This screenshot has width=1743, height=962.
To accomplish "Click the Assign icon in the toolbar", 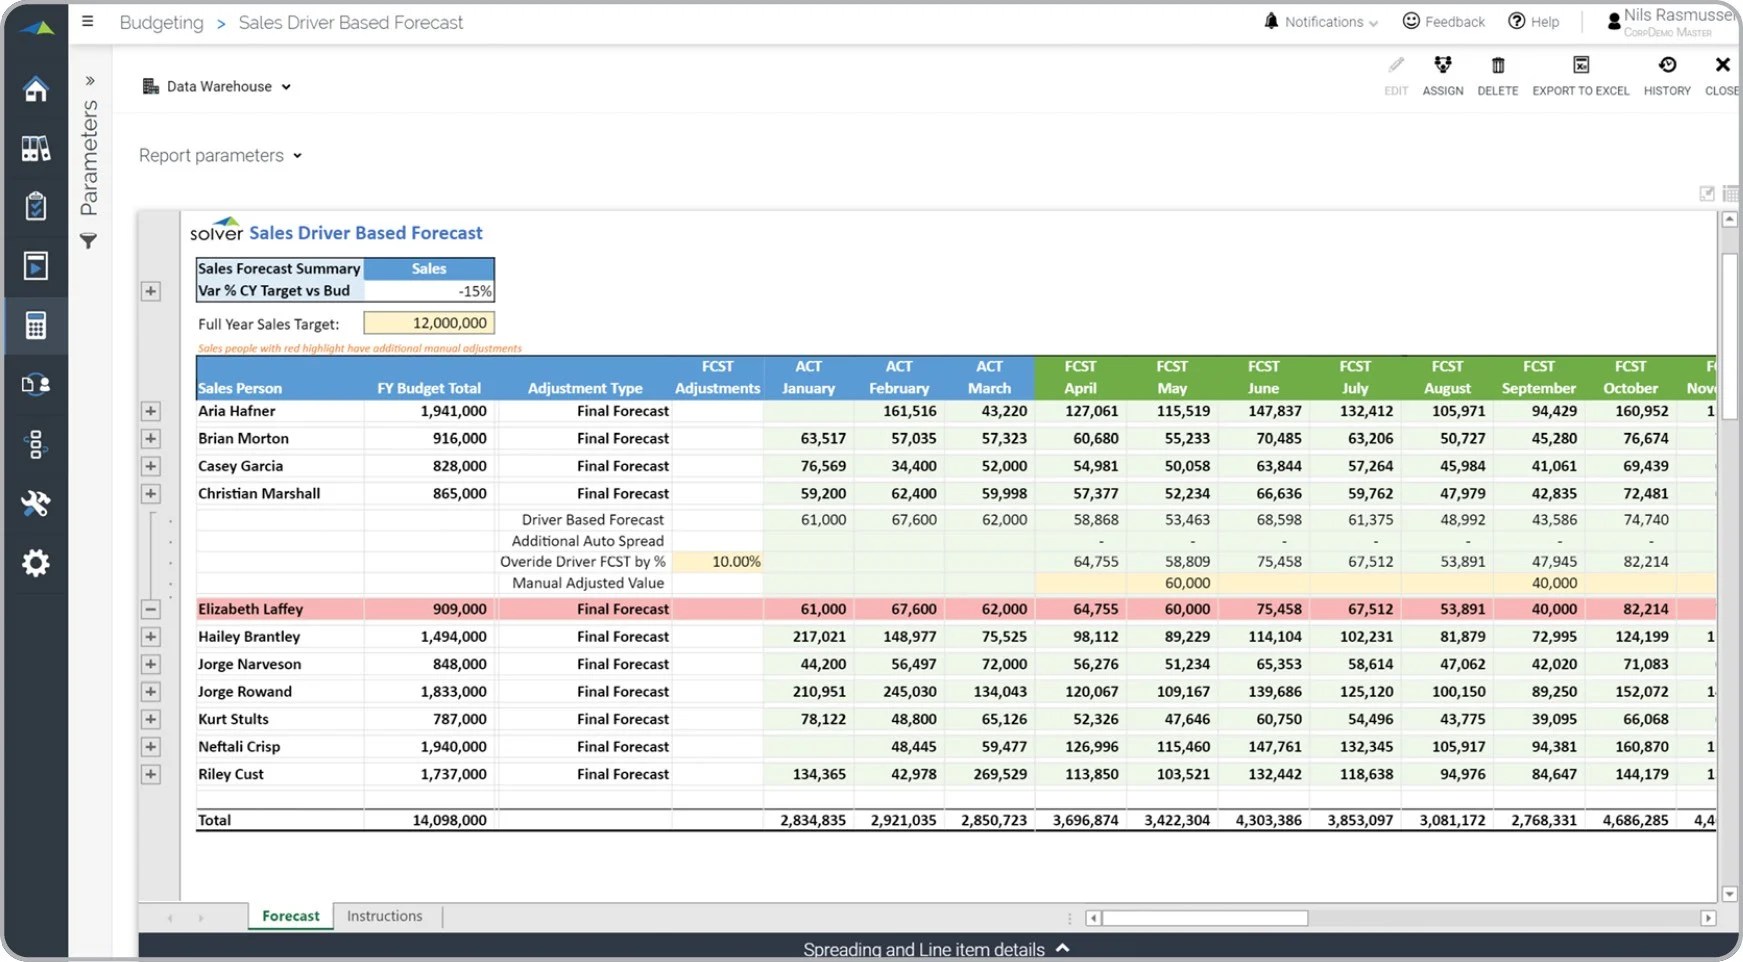I will [1443, 75].
